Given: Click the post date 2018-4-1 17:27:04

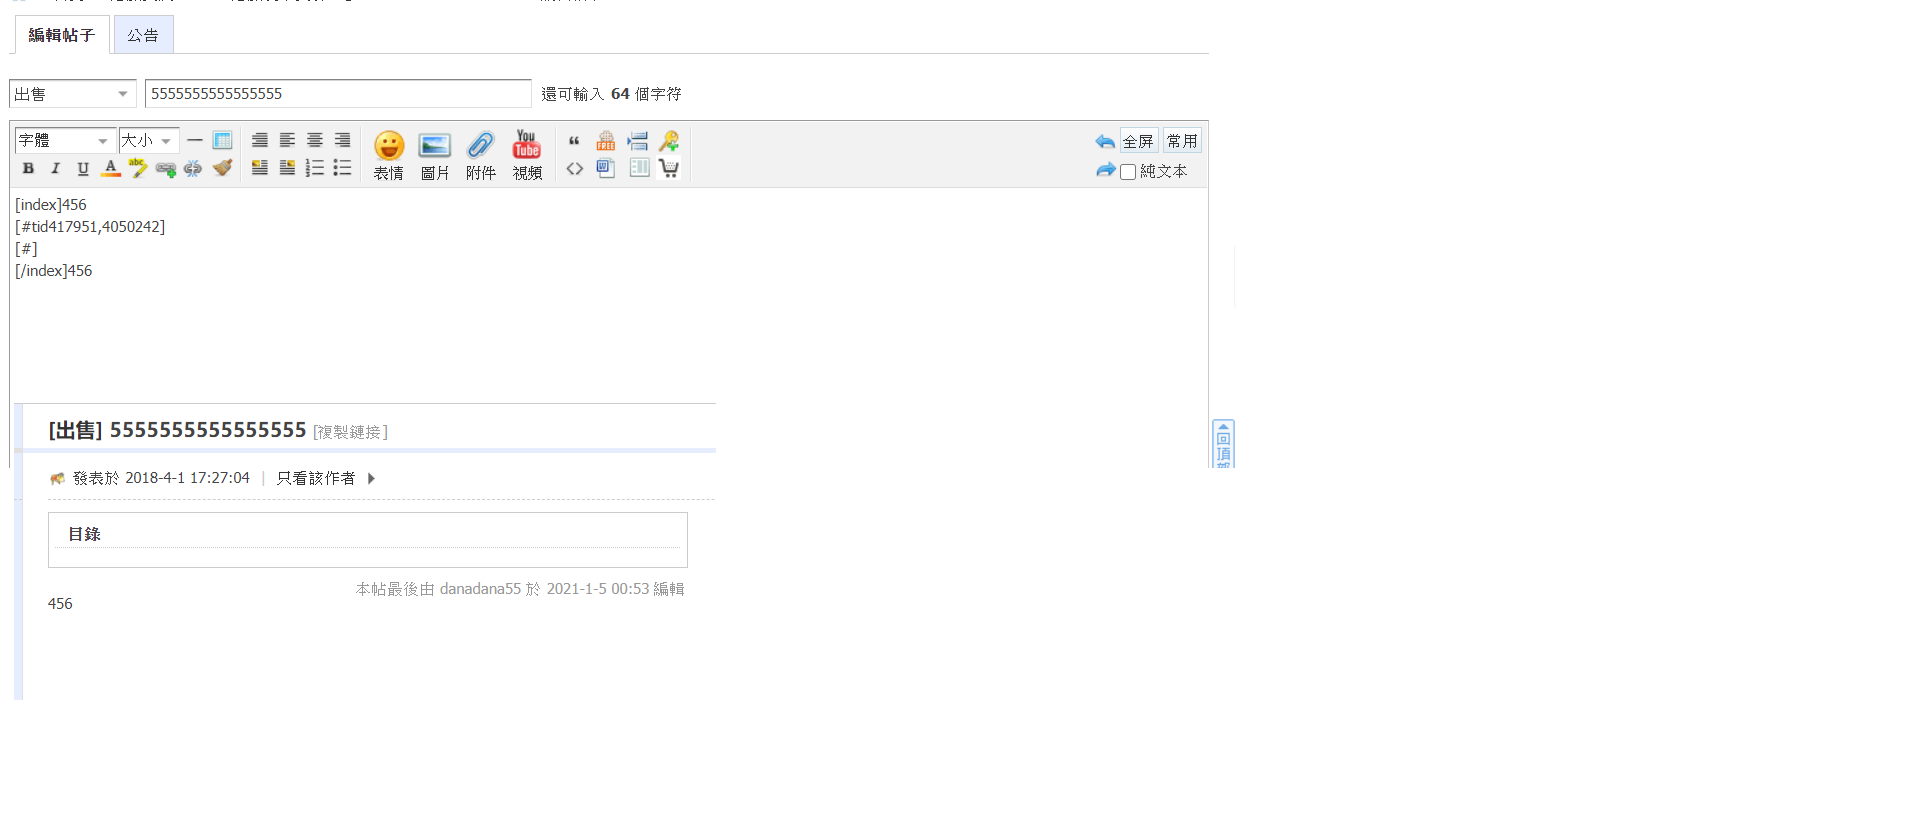Looking at the screenshot, I should pos(187,478).
